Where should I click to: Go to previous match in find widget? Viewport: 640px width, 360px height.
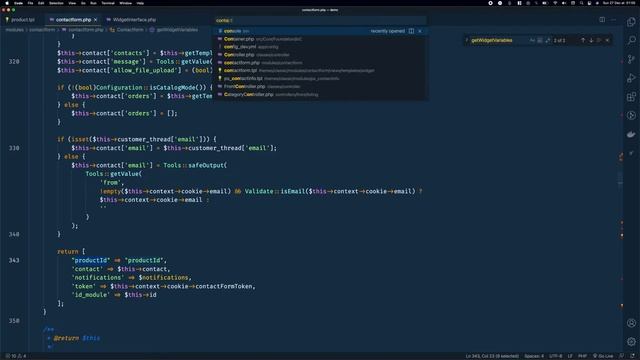pos(583,40)
